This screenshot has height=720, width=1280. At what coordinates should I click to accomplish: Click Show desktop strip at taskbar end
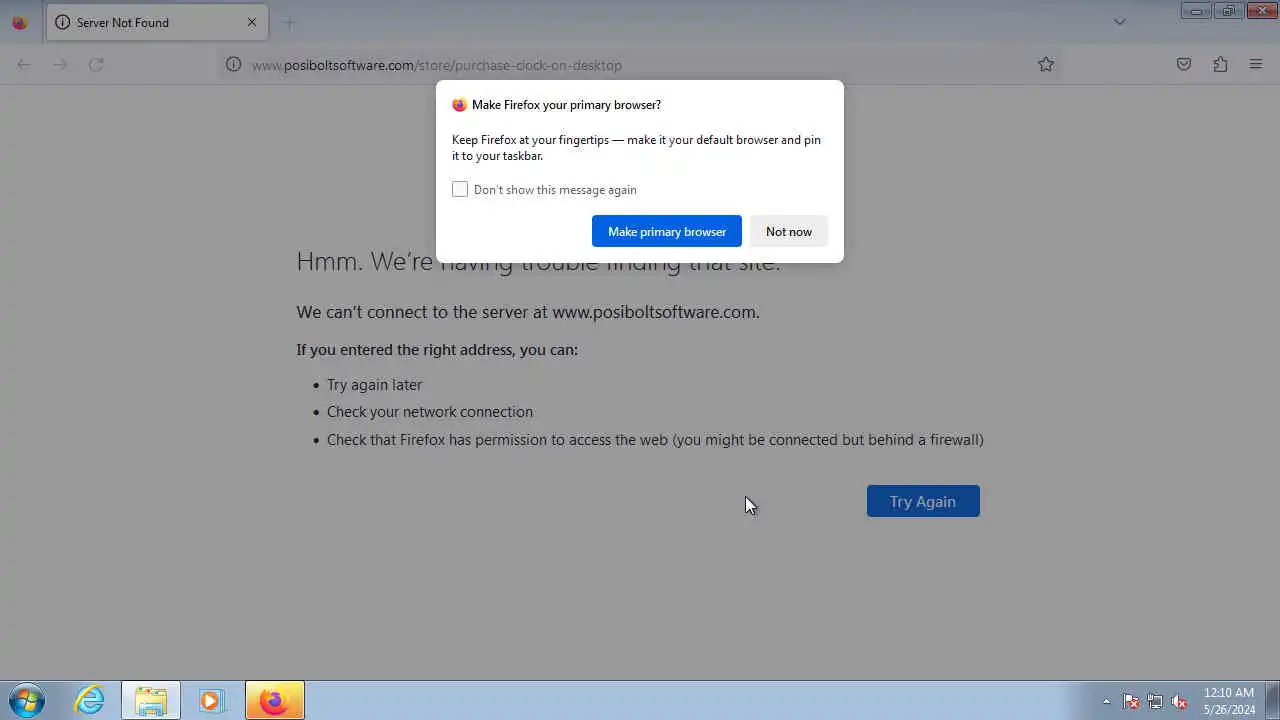point(1272,700)
